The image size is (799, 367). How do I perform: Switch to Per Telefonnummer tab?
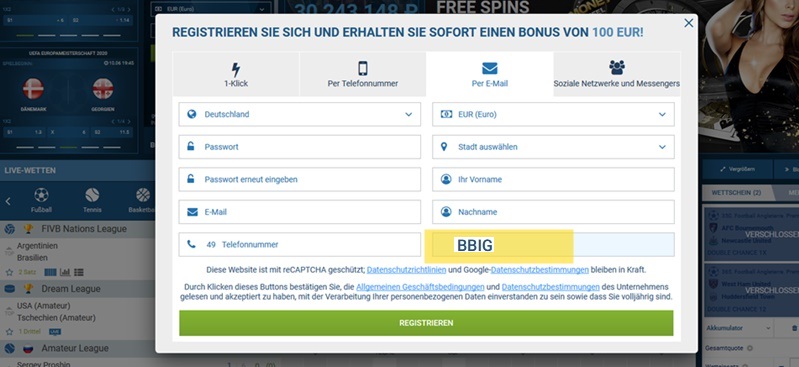tap(362, 74)
